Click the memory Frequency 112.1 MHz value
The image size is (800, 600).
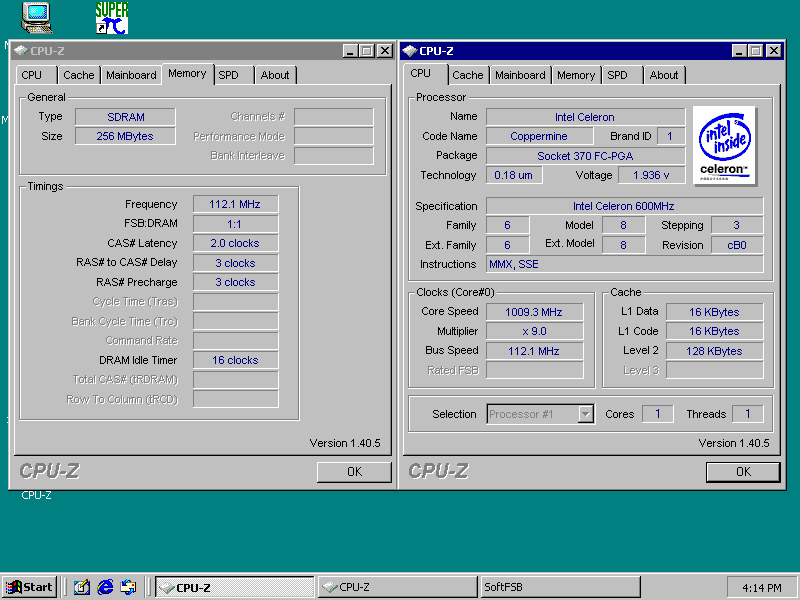(x=235, y=204)
